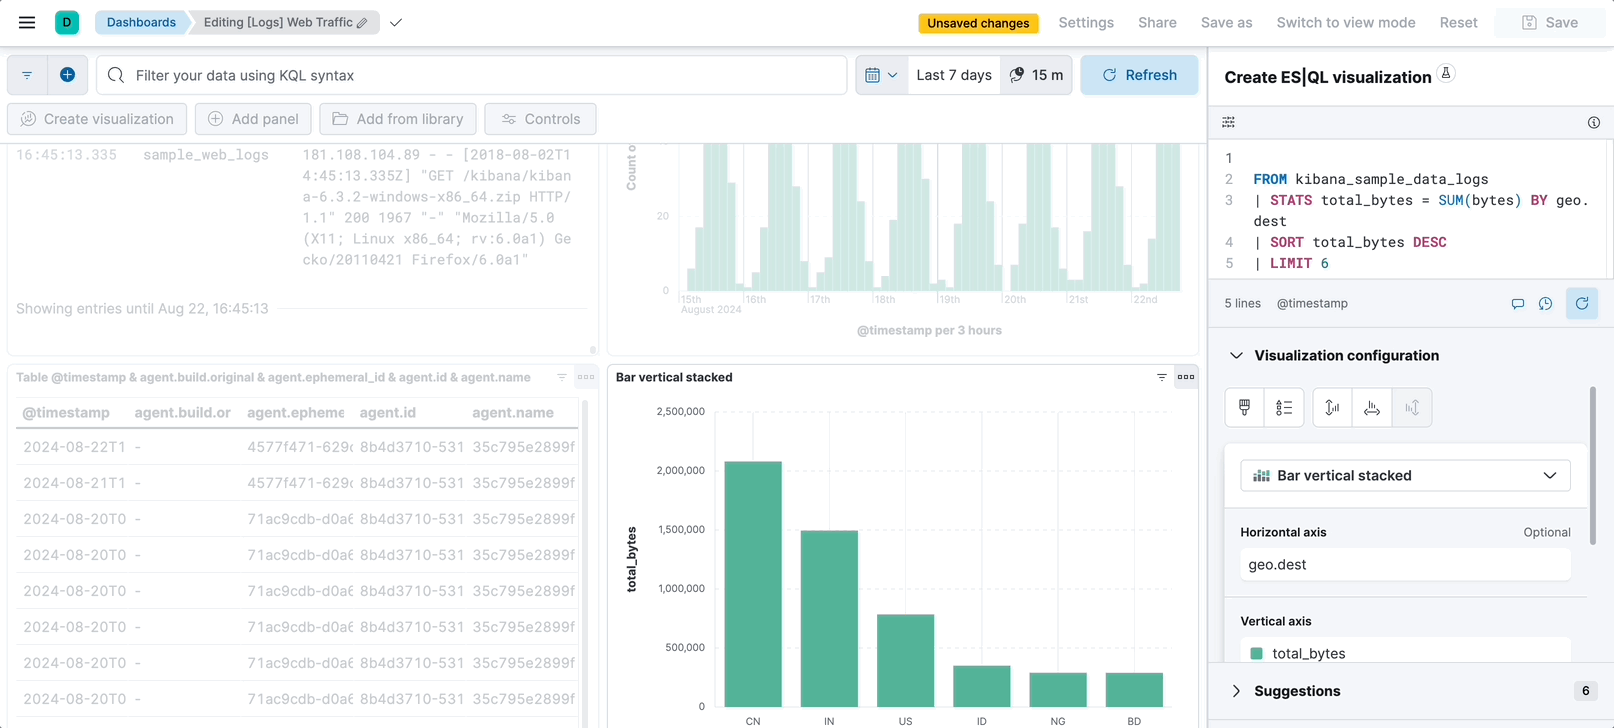Click the checkmark dropdown after dashboard title

[x=396, y=22]
